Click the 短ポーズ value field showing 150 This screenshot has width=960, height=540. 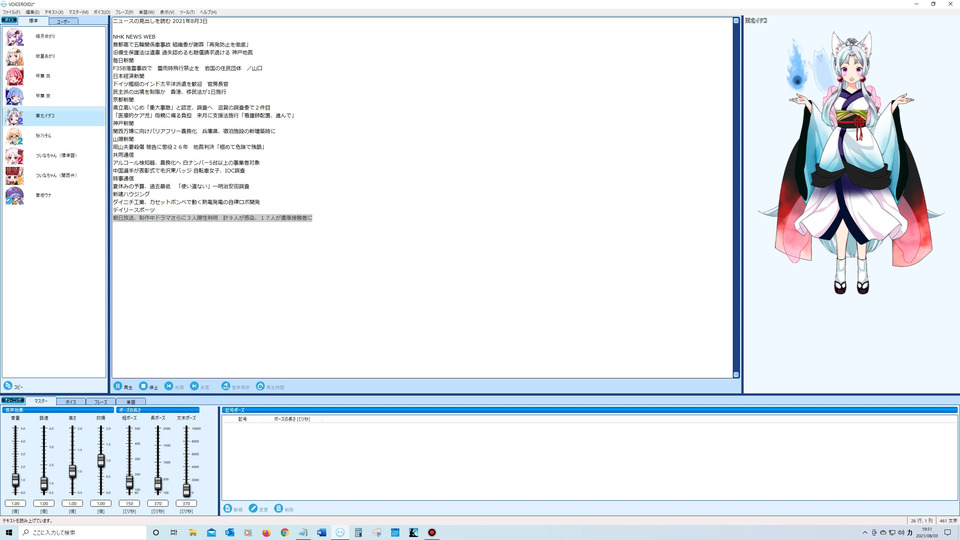(x=129, y=503)
